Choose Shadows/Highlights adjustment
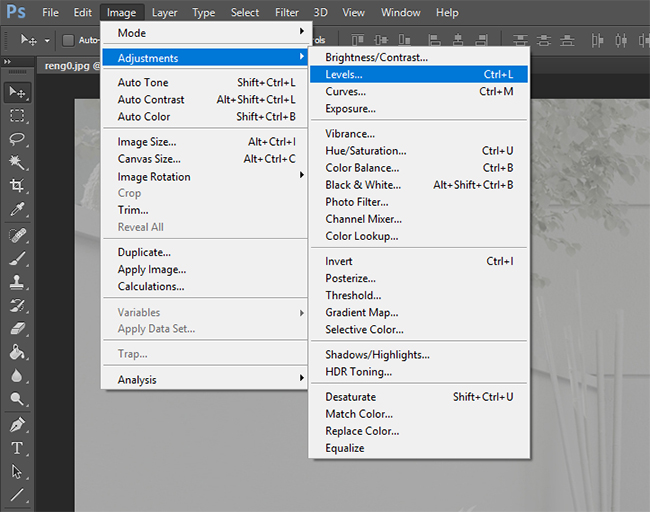This screenshot has height=512, width=650. 419,354
